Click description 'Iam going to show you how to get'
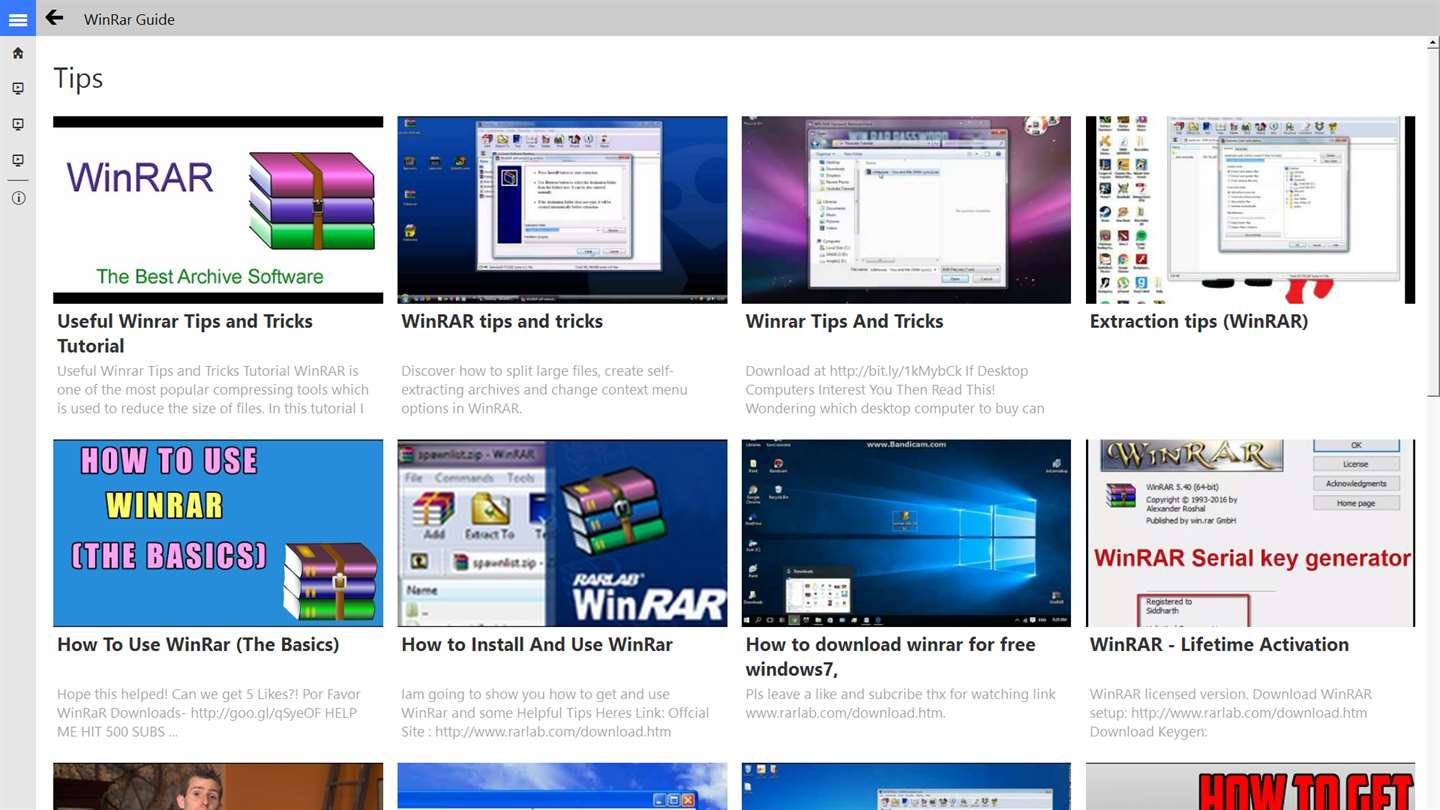The height and width of the screenshot is (810, 1440). [555, 713]
